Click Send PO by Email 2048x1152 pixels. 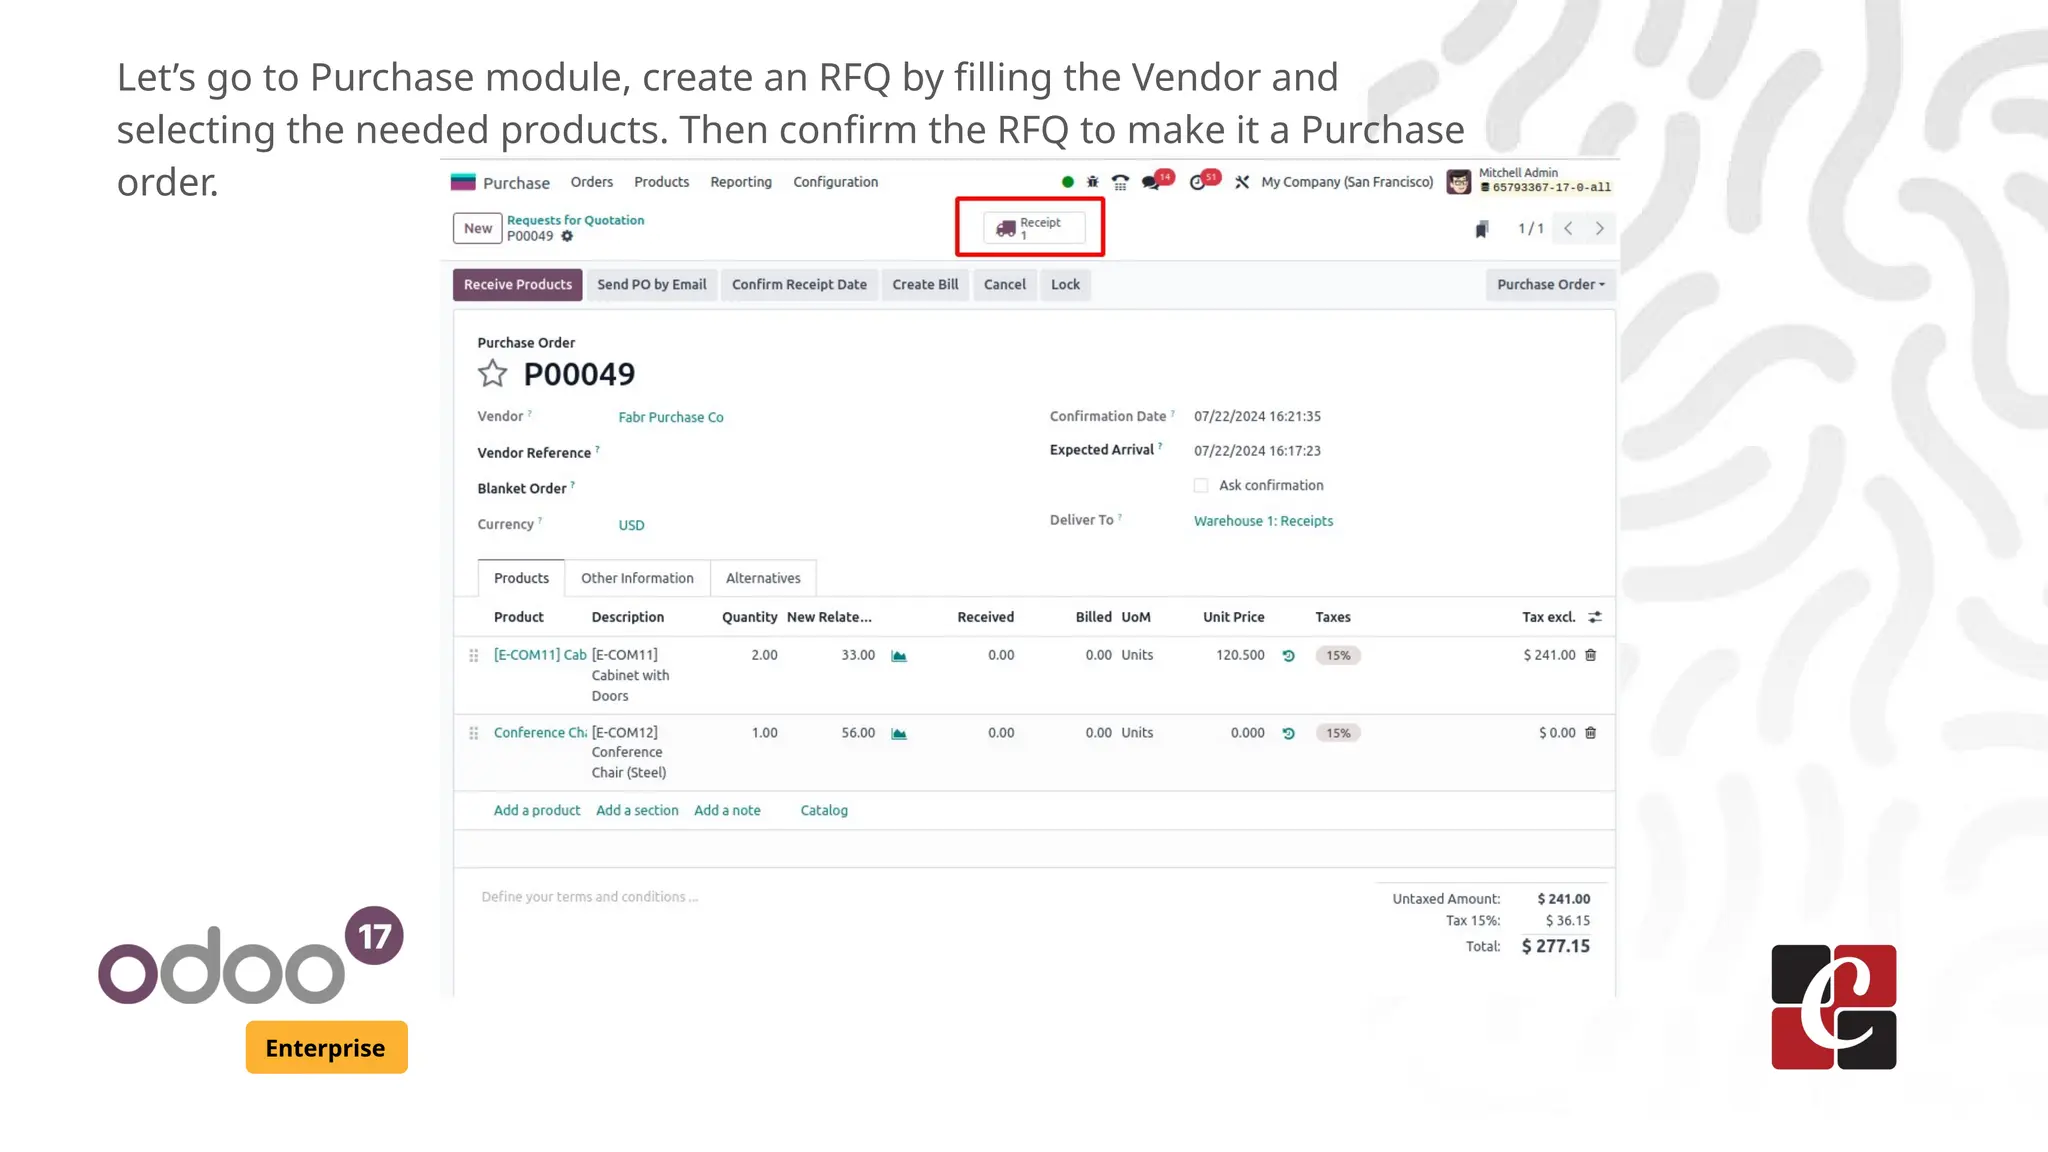[651, 285]
